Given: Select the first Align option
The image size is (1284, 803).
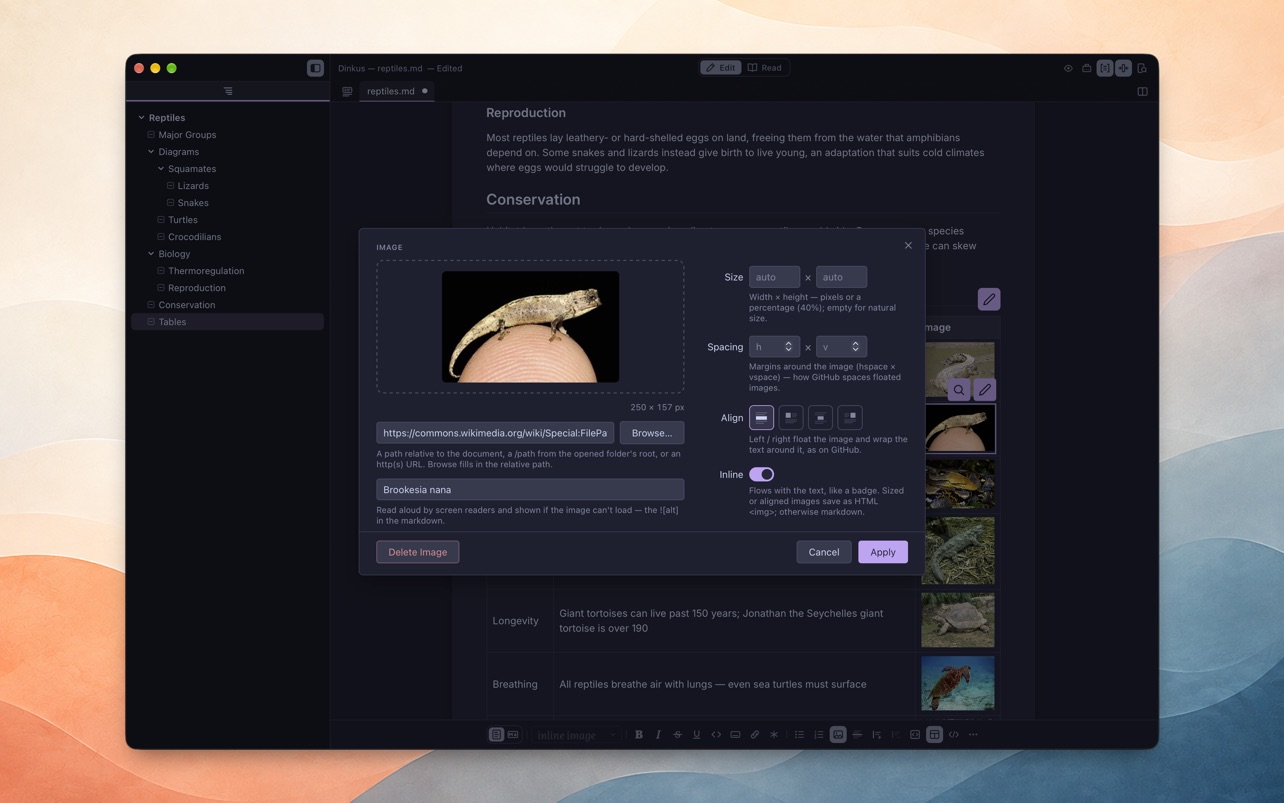Looking at the screenshot, I should pos(761,417).
